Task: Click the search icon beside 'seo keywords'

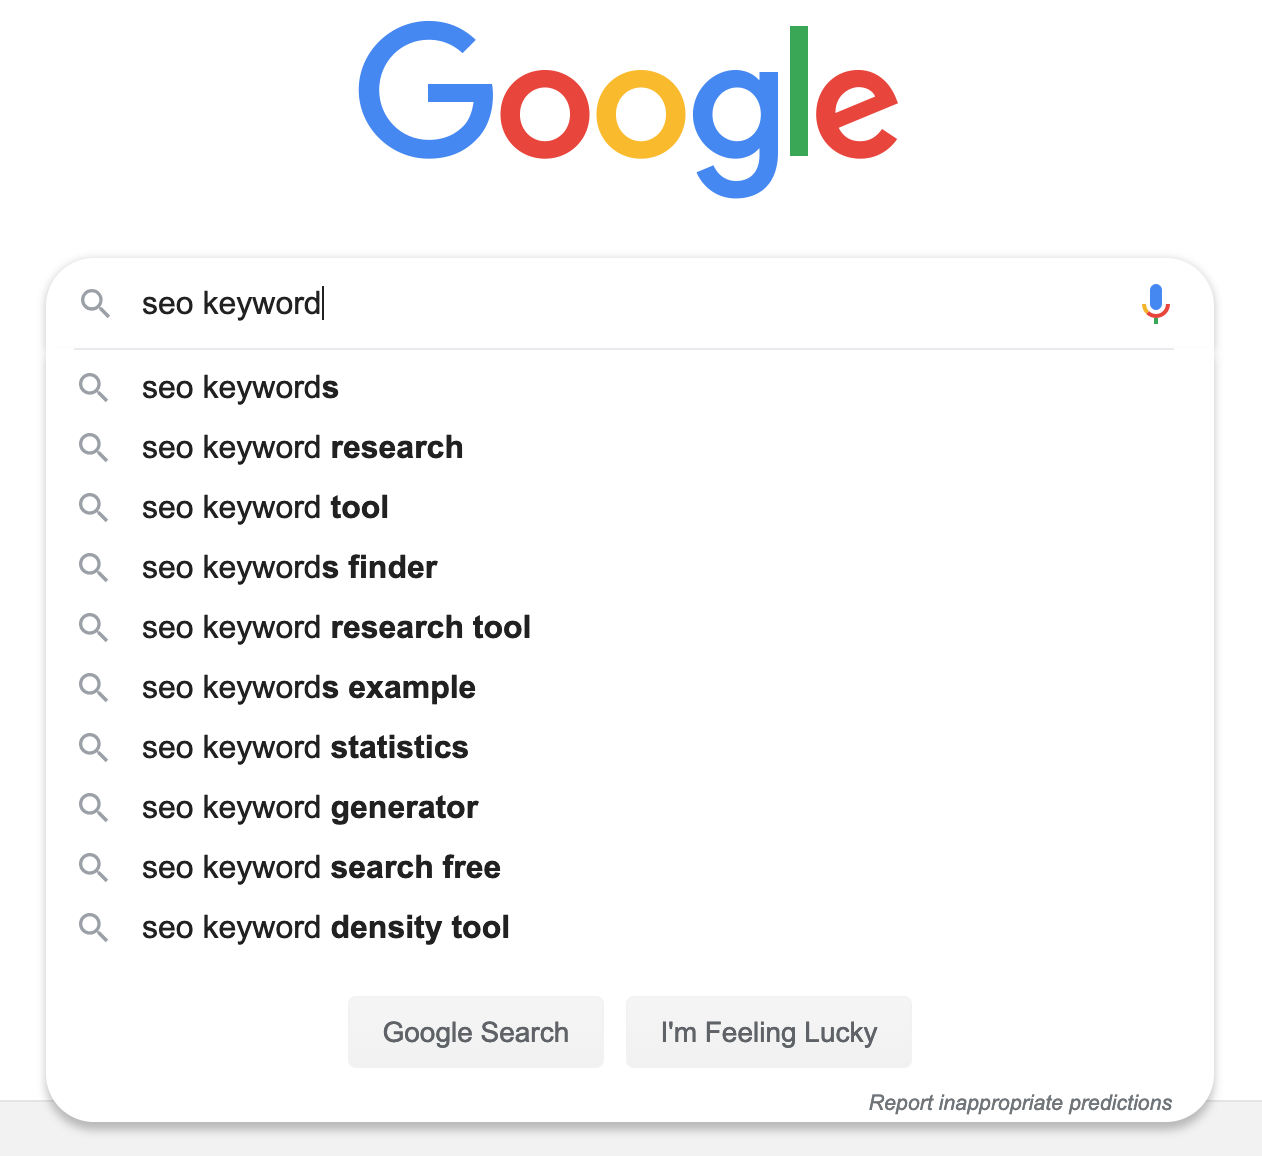Action: coord(94,387)
